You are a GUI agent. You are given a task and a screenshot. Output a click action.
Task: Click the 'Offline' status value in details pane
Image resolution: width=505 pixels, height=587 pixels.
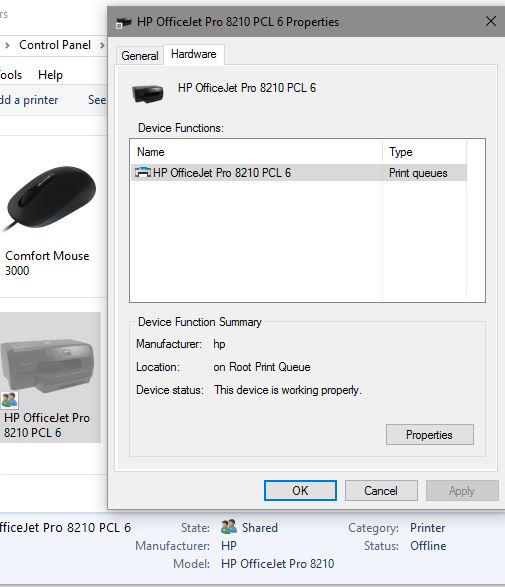click(x=428, y=546)
